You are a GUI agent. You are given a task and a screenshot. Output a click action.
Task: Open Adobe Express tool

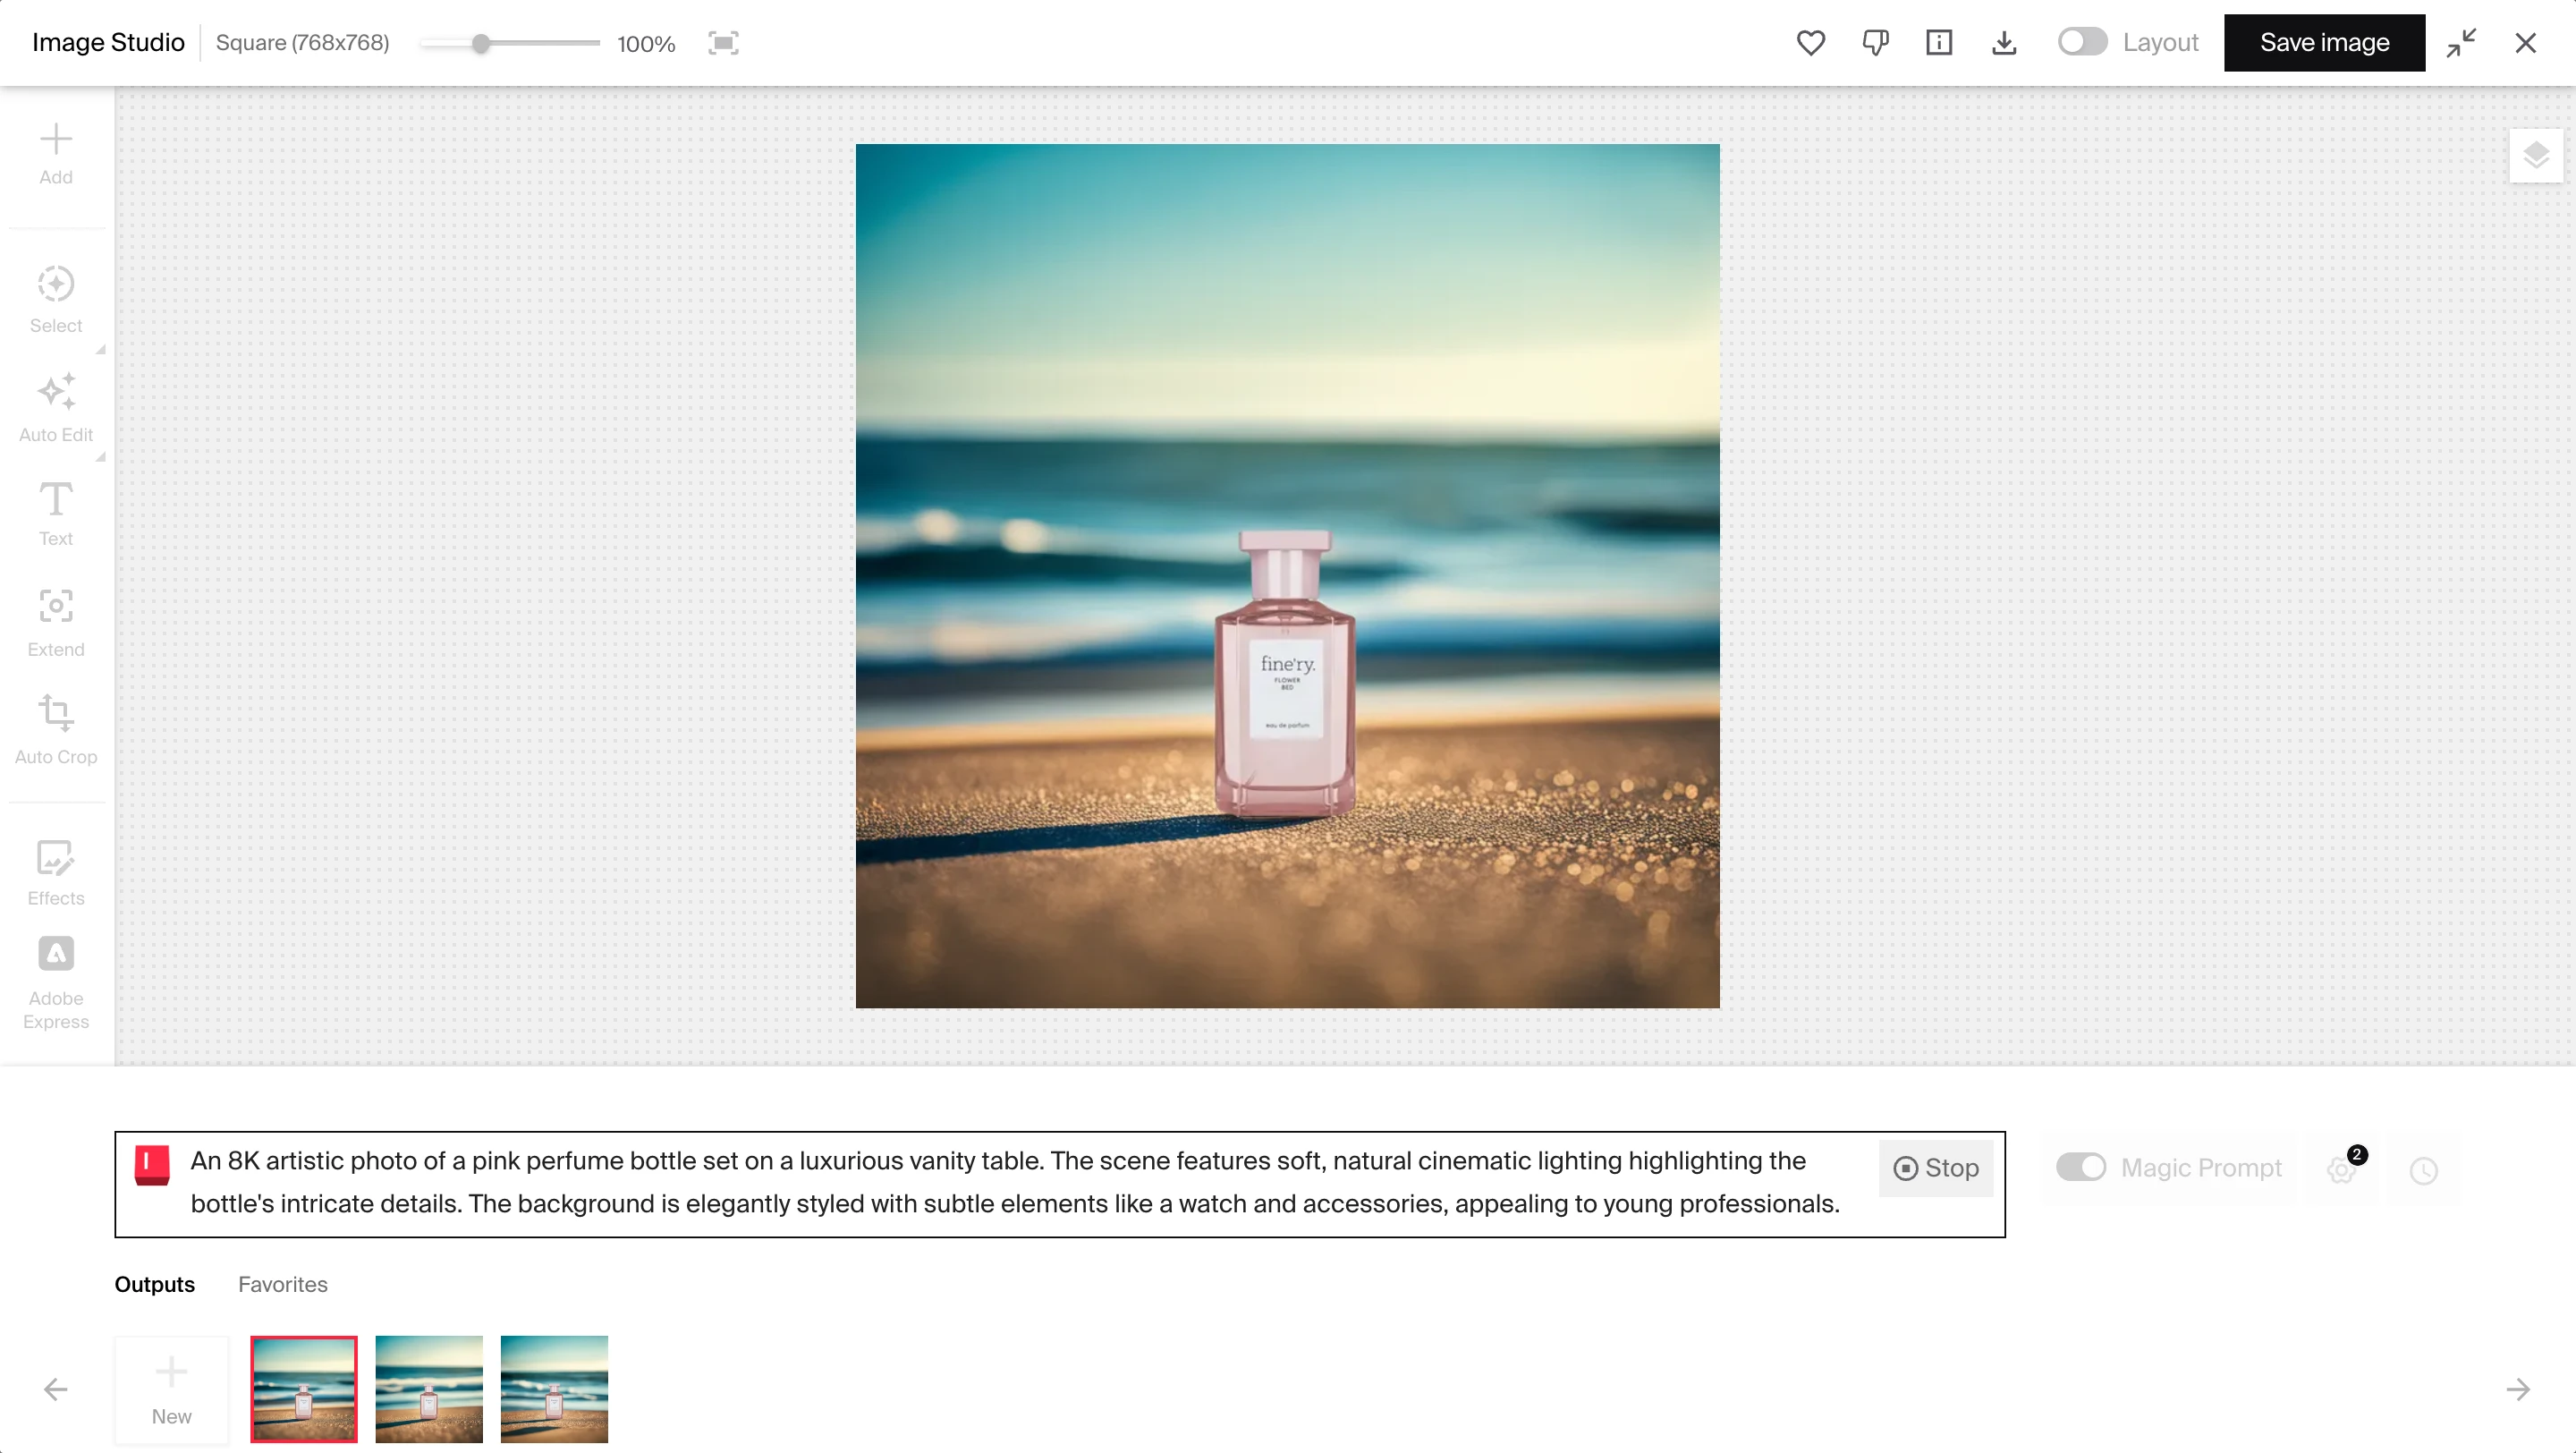[56, 981]
